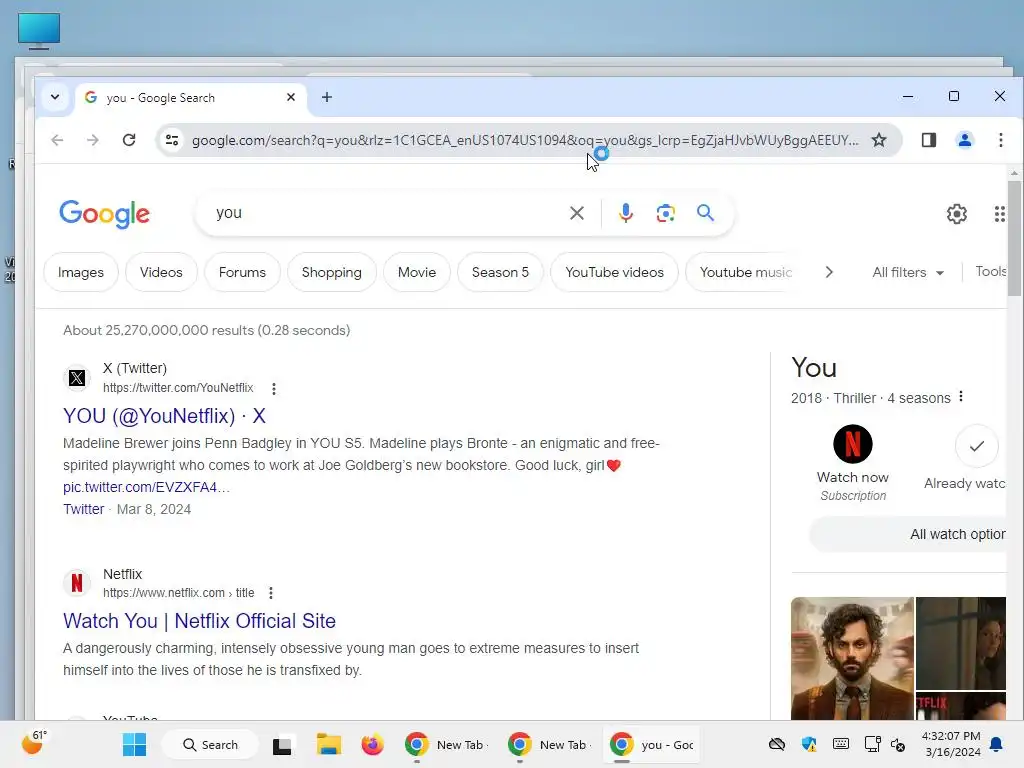Open the pic.twitter.com/EVZXFA4 link

click(146, 487)
